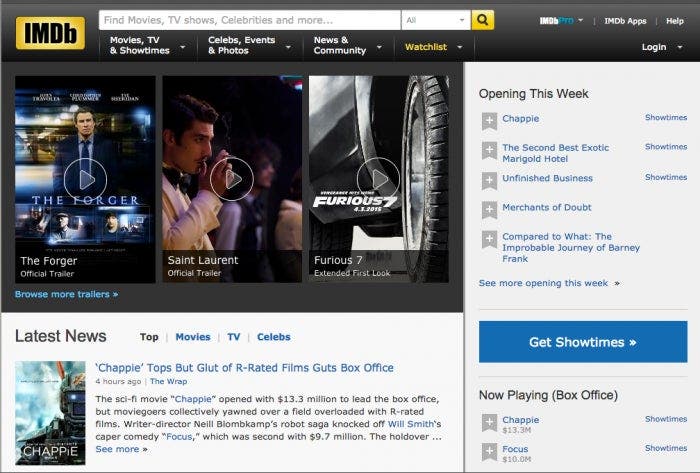This screenshot has height=473, width=700.
Task: Focus the Find Movies search field
Action: 250,20
